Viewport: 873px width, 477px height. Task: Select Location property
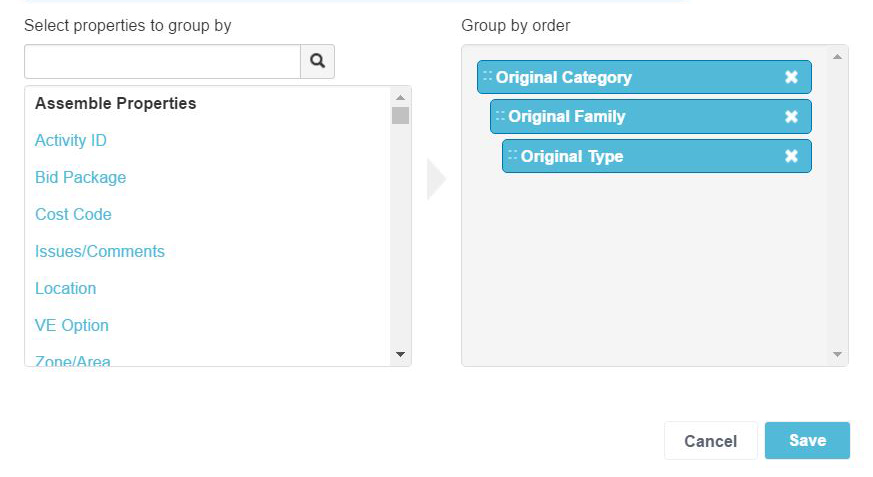[66, 288]
